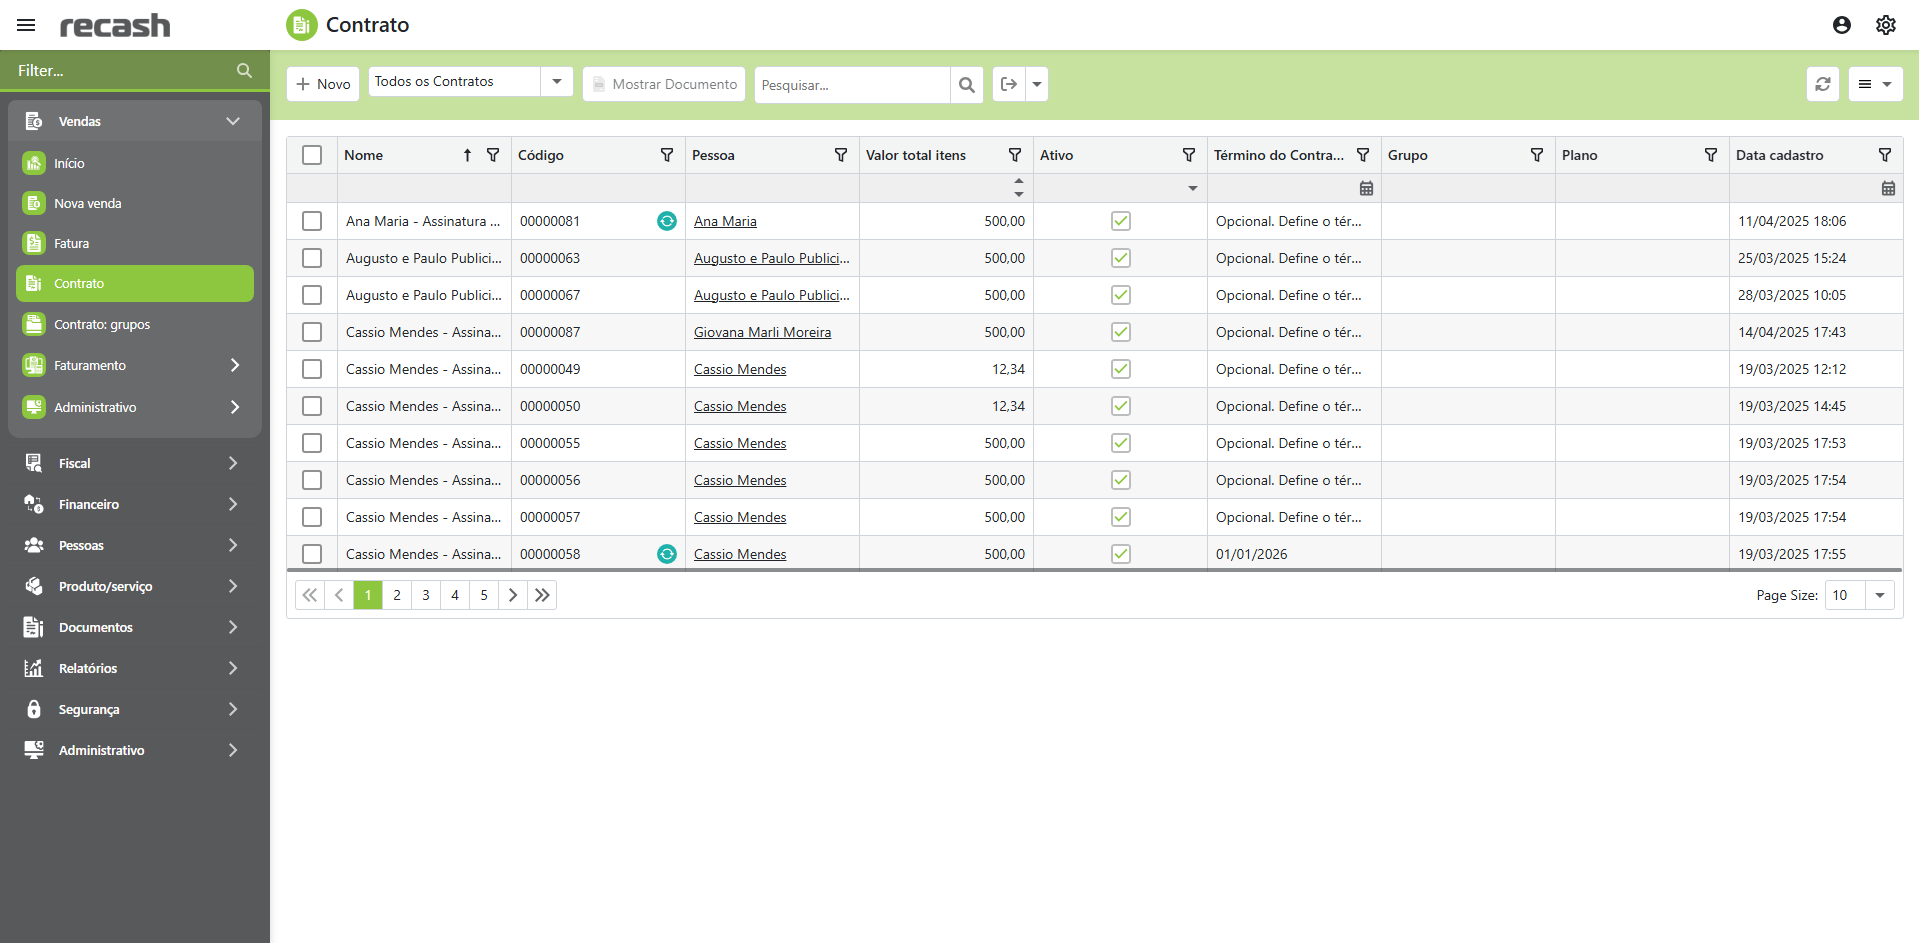
Task: Click the refresh grid icon
Action: point(1822,84)
